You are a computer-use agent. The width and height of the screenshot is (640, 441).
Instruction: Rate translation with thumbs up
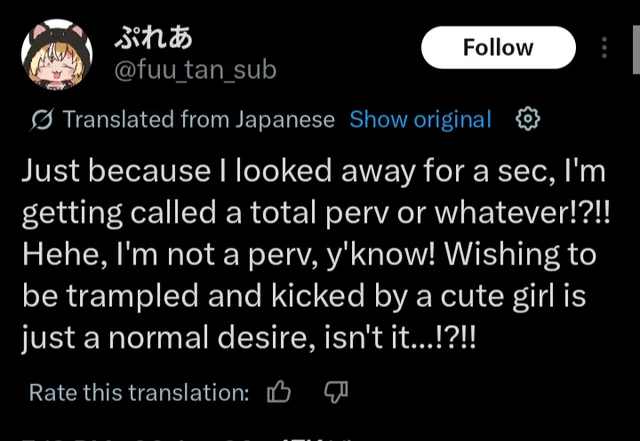(279, 392)
